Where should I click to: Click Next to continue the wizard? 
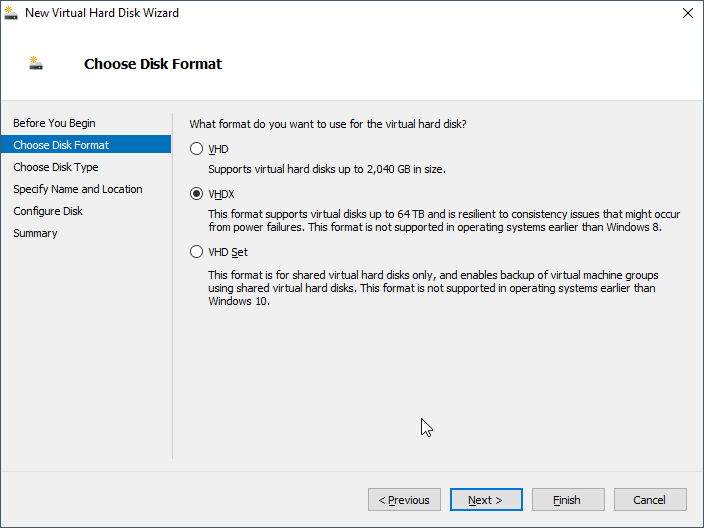(485, 500)
